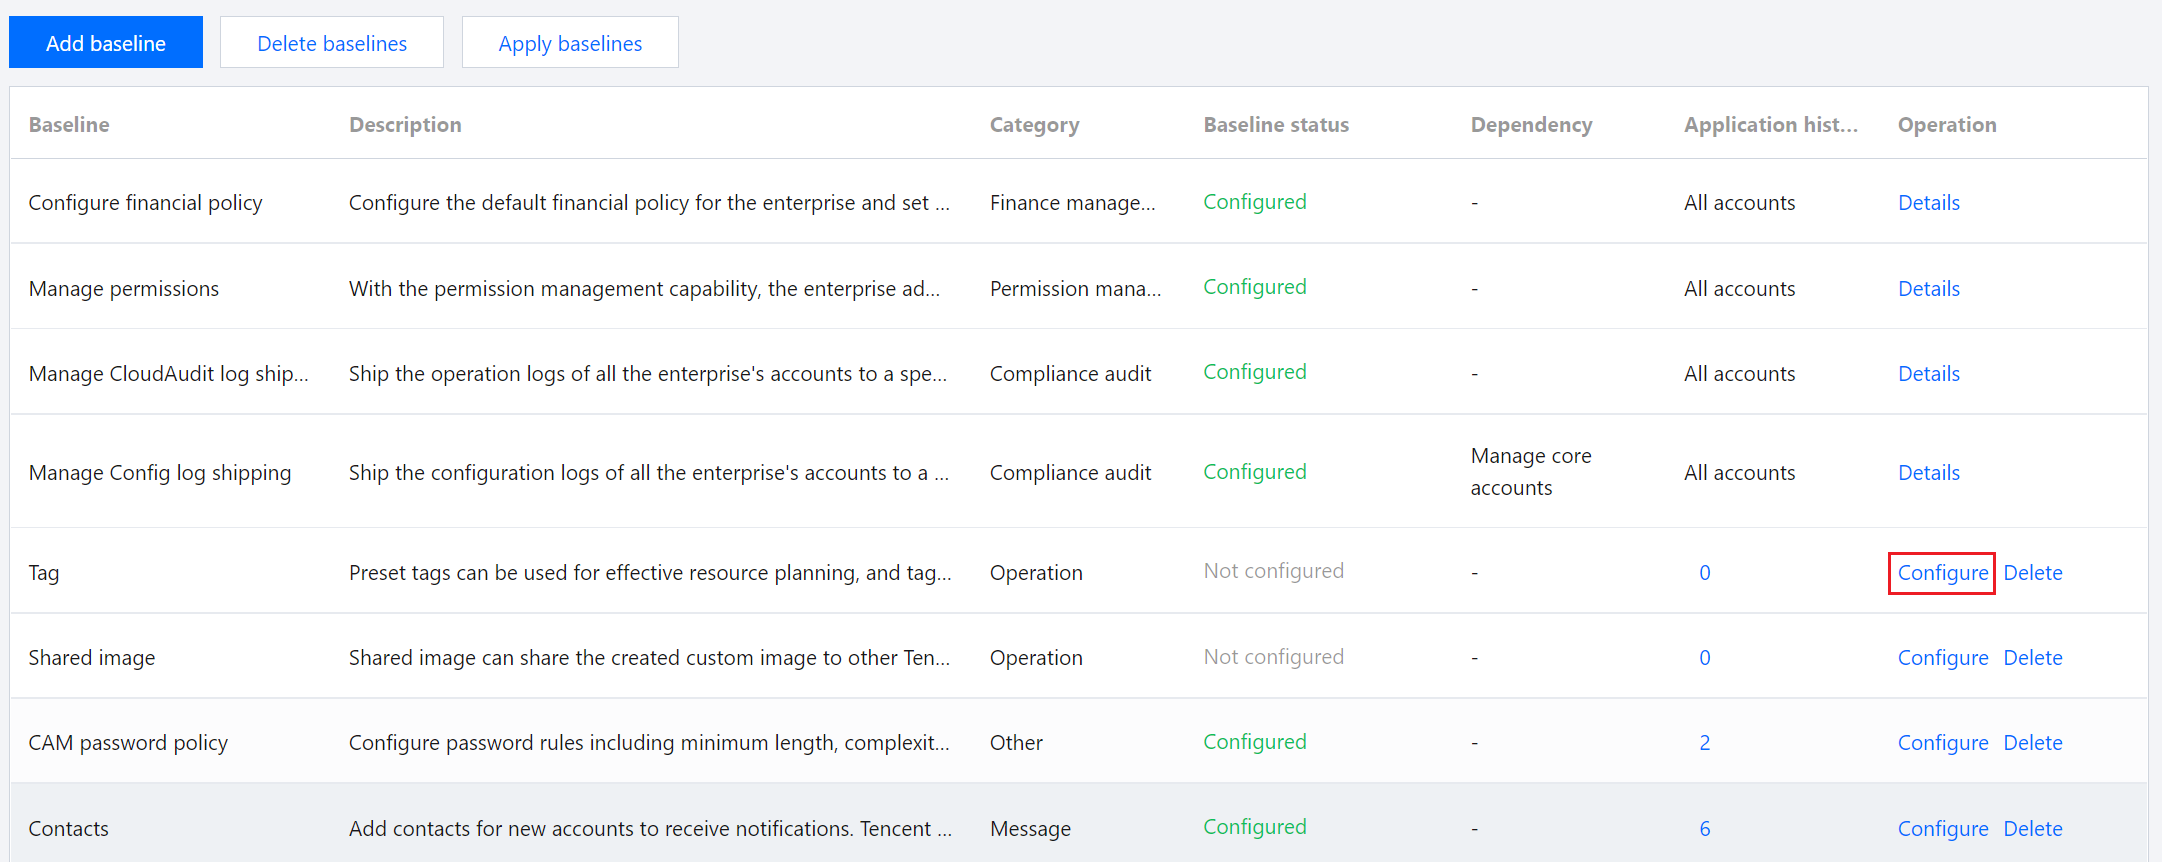Configure the Shared image baseline

[x=1942, y=658]
